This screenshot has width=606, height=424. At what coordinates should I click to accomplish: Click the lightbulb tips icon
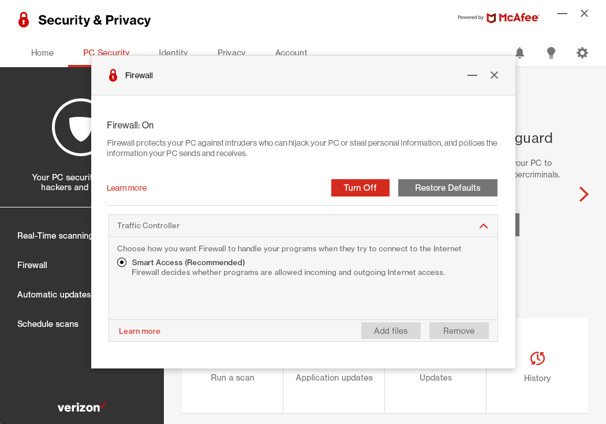point(551,53)
